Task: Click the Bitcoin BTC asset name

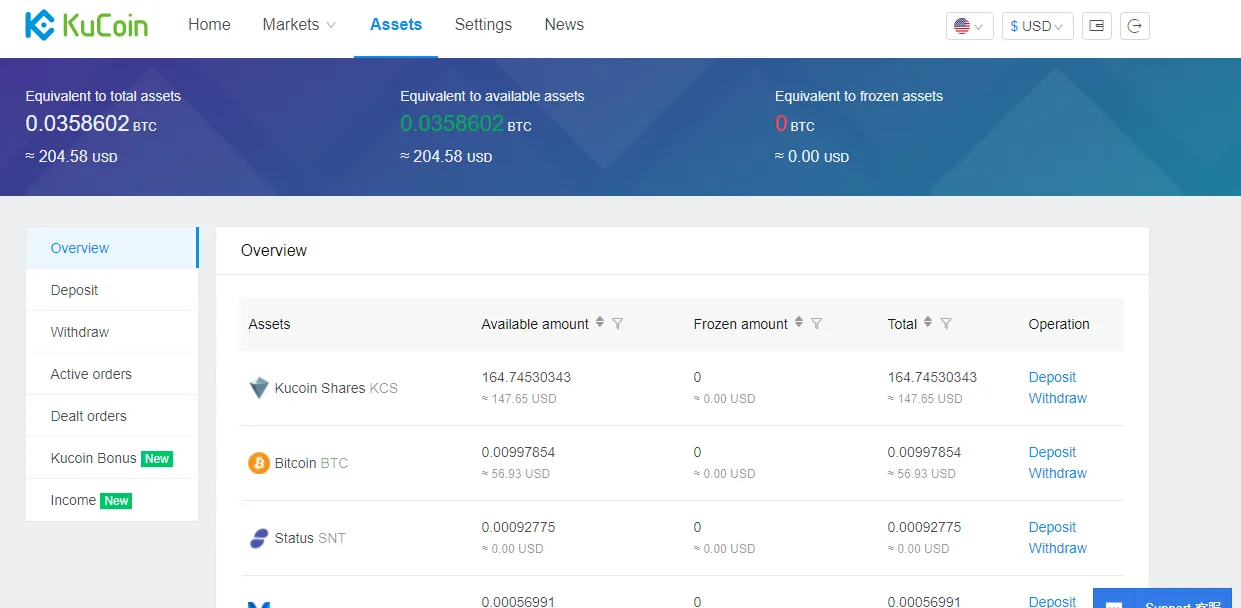Action: [x=311, y=463]
